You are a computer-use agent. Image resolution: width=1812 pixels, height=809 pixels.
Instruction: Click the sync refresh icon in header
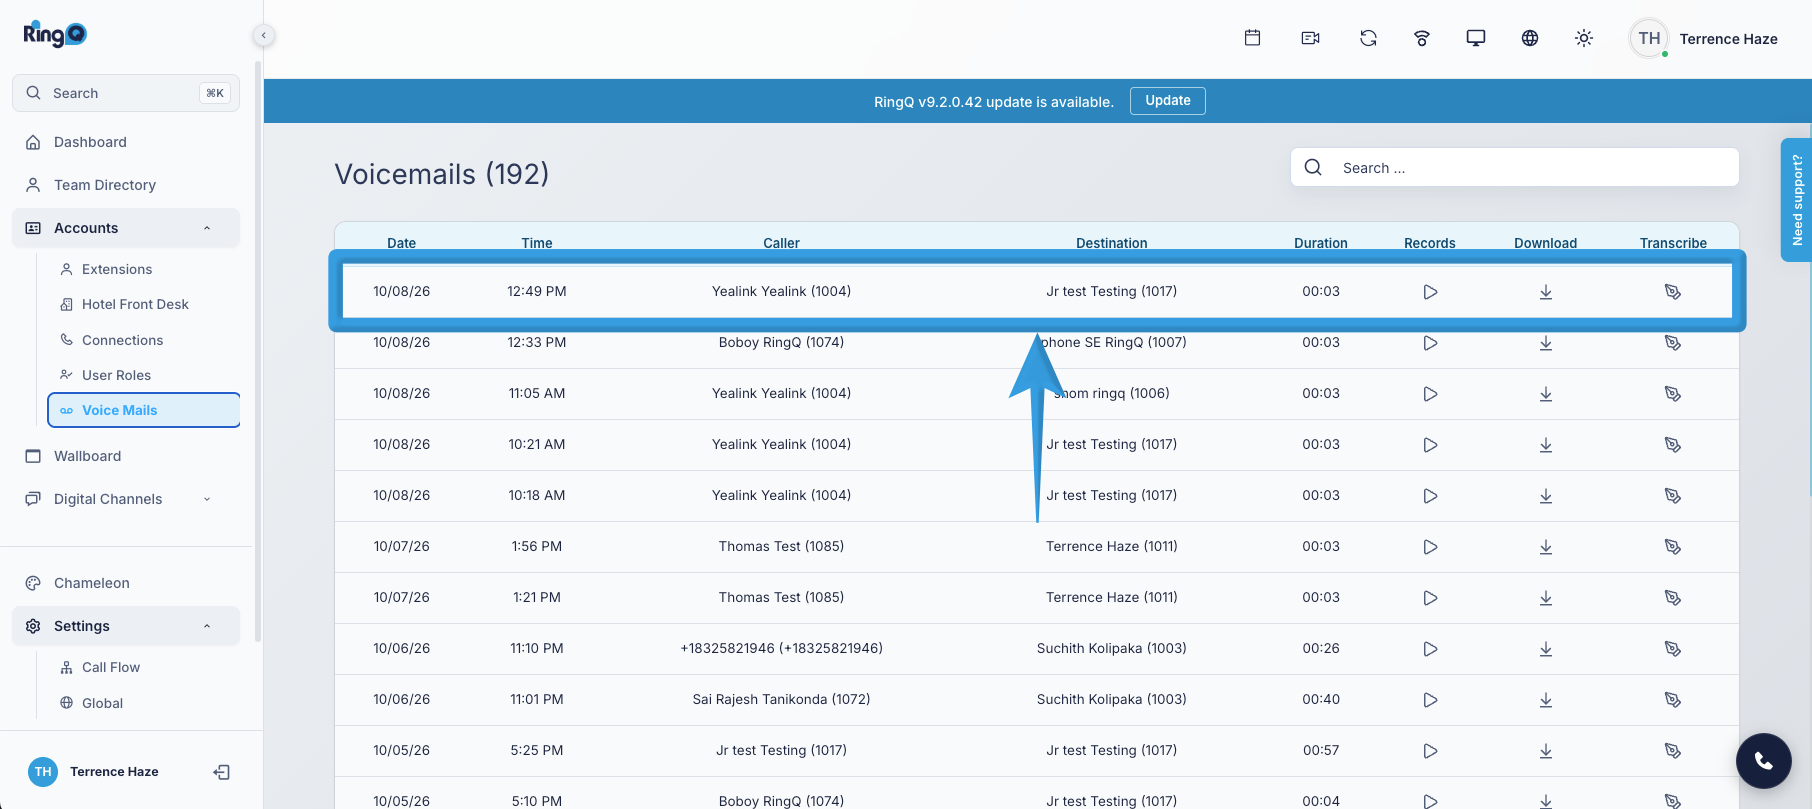point(1368,38)
